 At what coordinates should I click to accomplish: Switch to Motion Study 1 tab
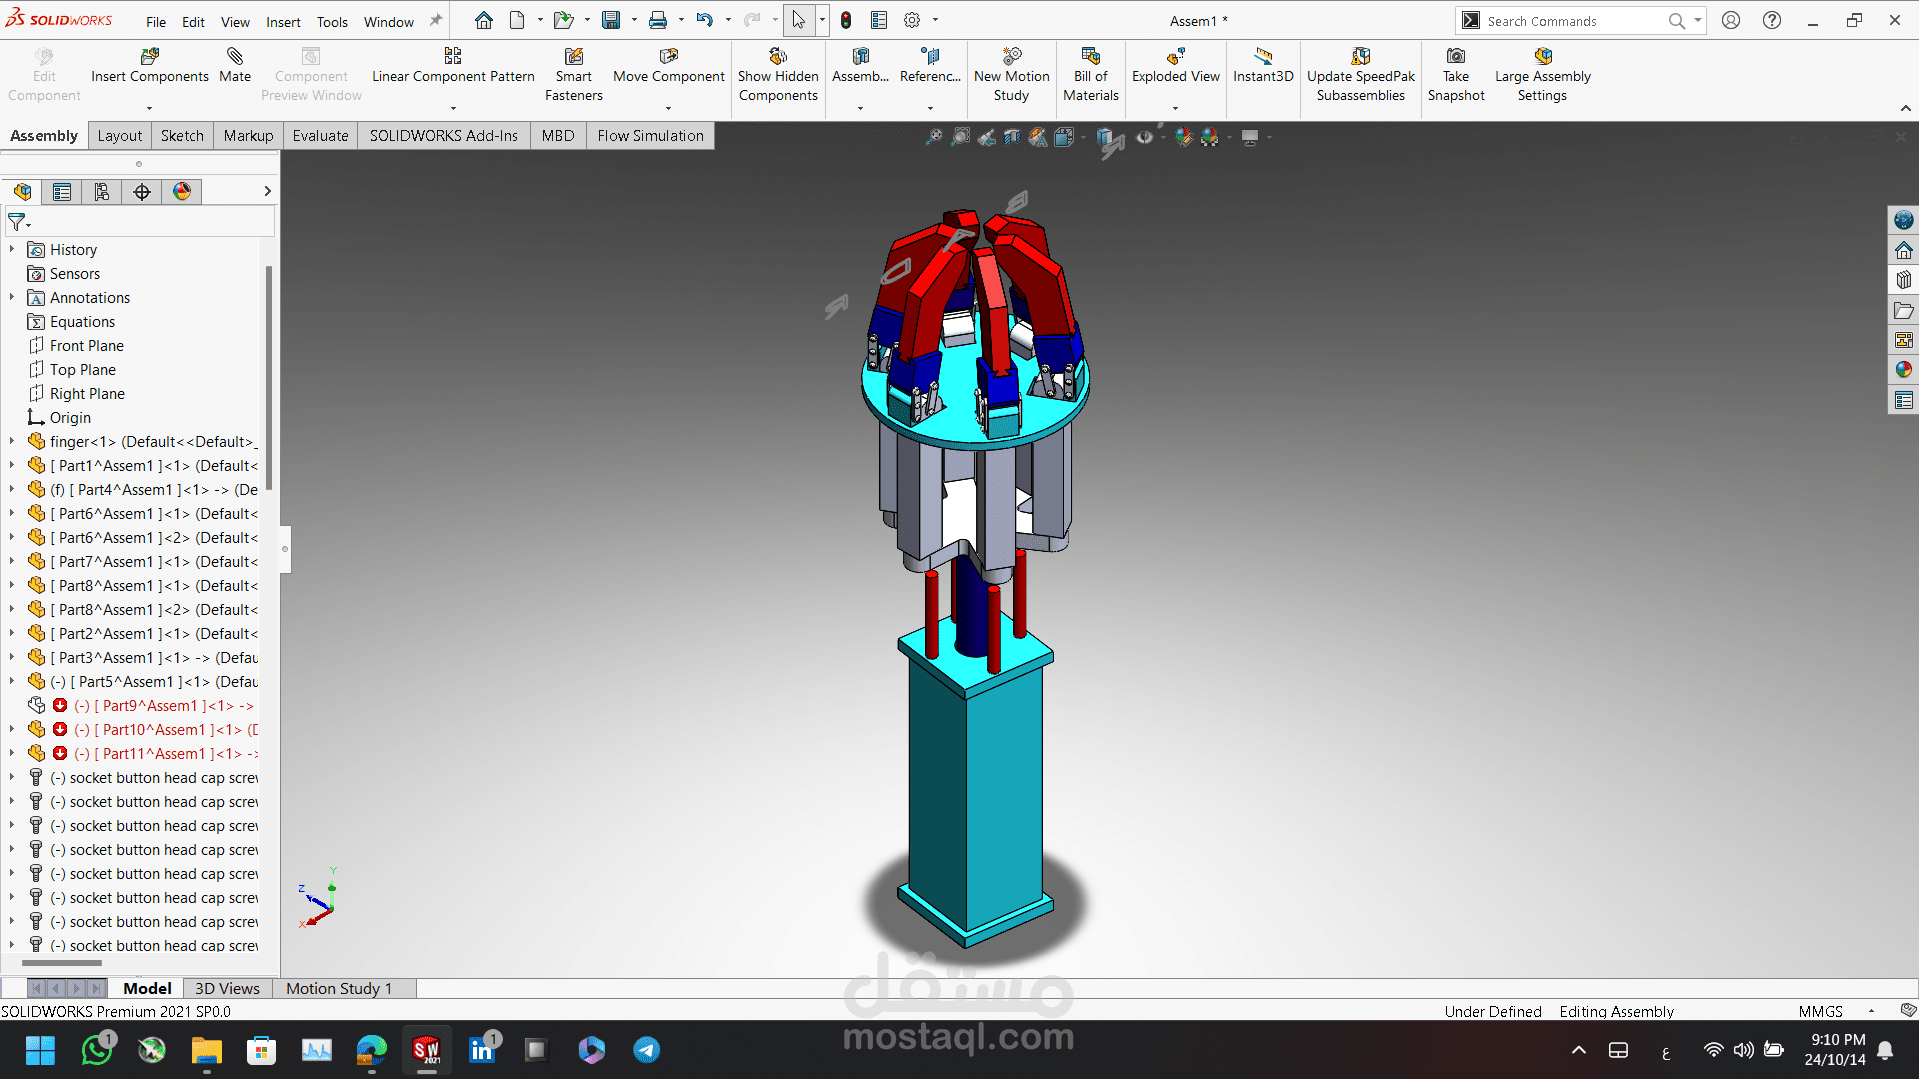pyautogui.click(x=338, y=988)
